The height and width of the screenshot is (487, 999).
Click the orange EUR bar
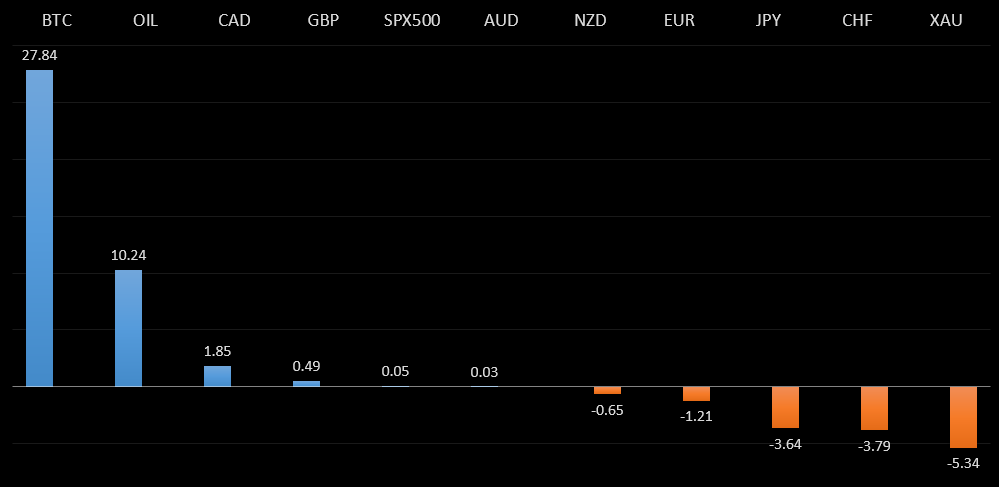click(x=696, y=393)
